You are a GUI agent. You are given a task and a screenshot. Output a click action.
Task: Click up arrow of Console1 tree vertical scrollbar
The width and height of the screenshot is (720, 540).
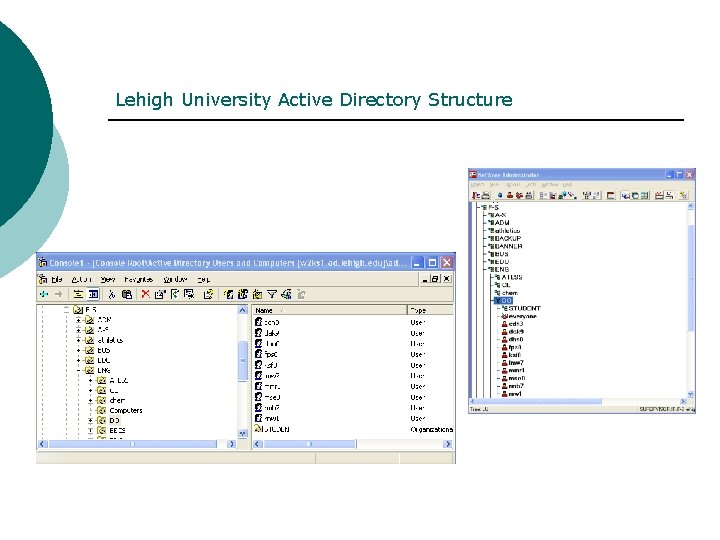[x=243, y=310]
